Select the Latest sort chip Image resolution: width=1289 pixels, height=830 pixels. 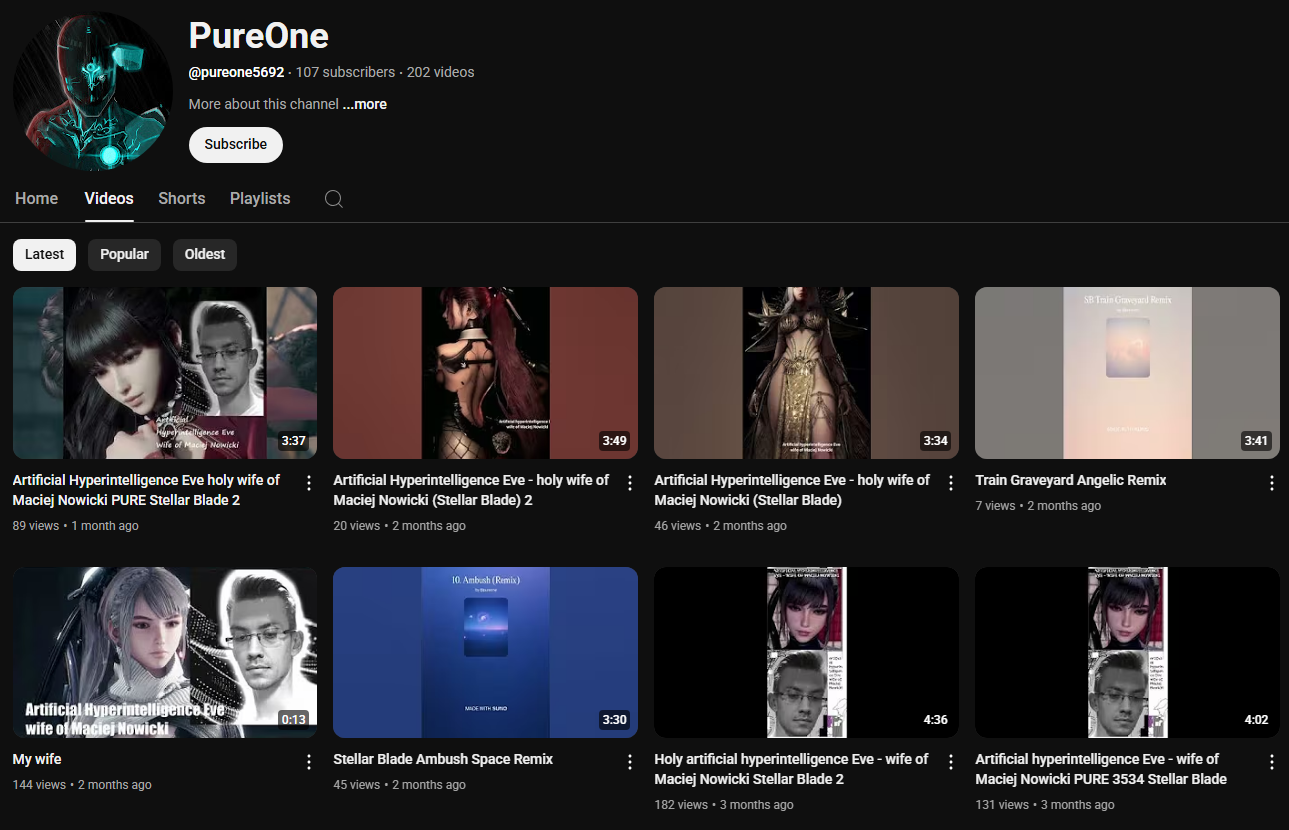pyautogui.click(x=44, y=254)
